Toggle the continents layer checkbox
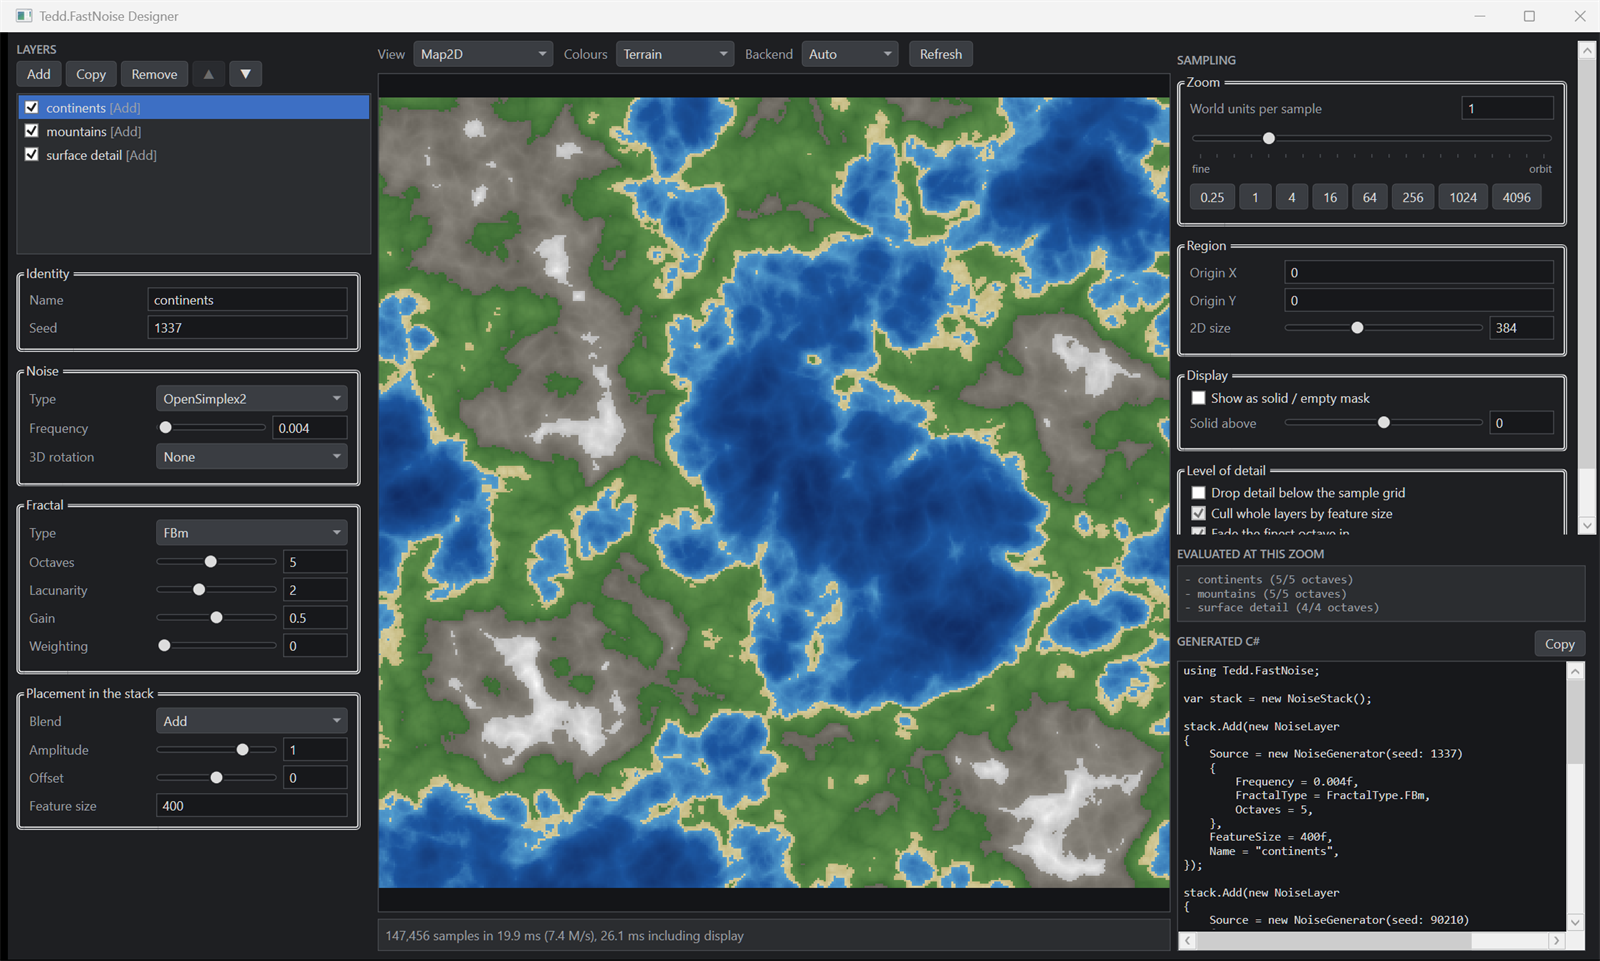The height and width of the screenshot is (961, 1600). coord(32,107)
